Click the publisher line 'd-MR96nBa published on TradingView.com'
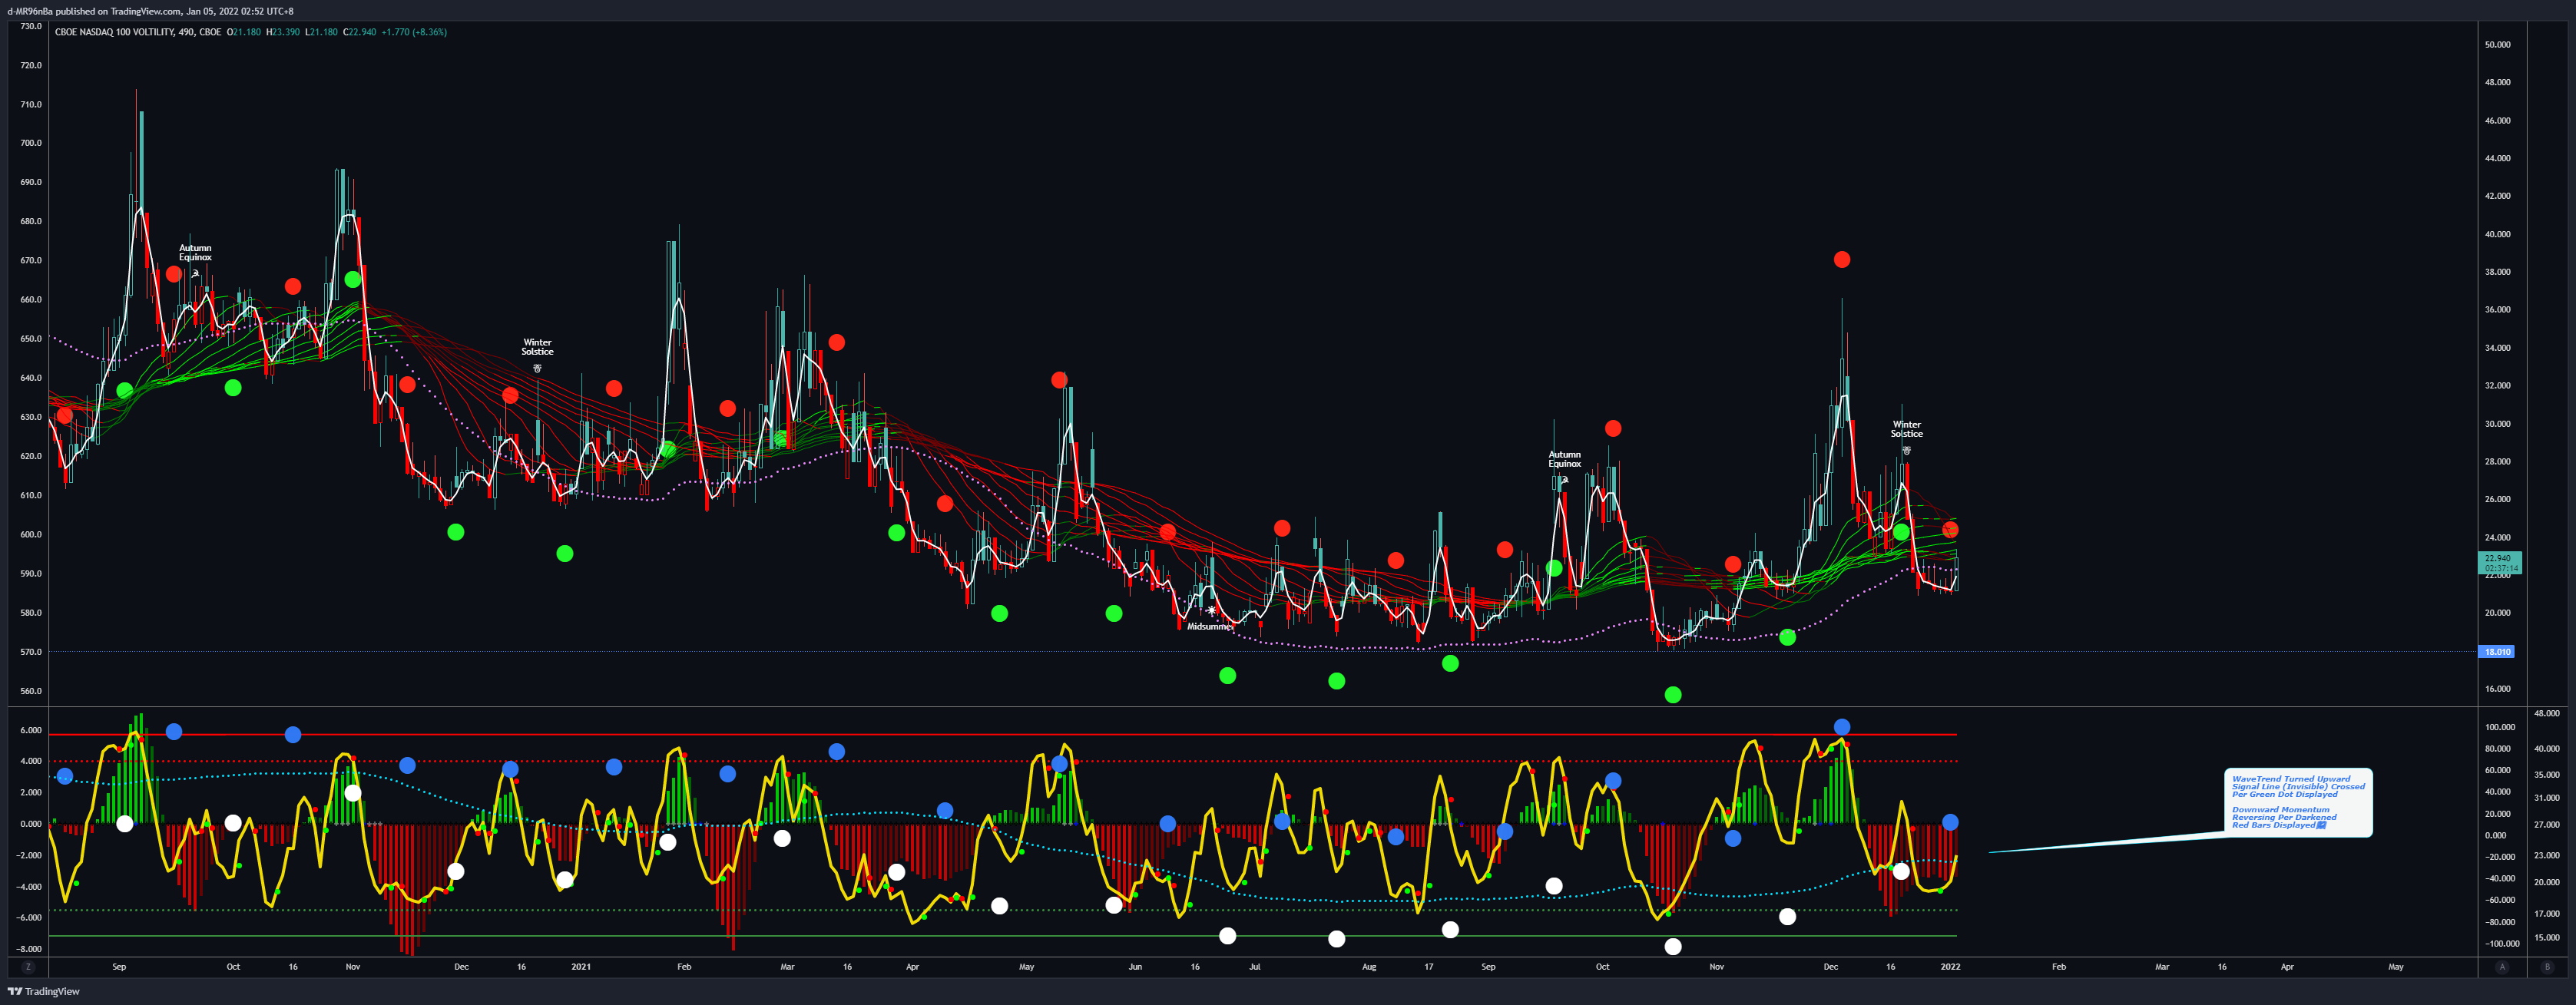This screenshot has width=2576, height=1005. 95,11
